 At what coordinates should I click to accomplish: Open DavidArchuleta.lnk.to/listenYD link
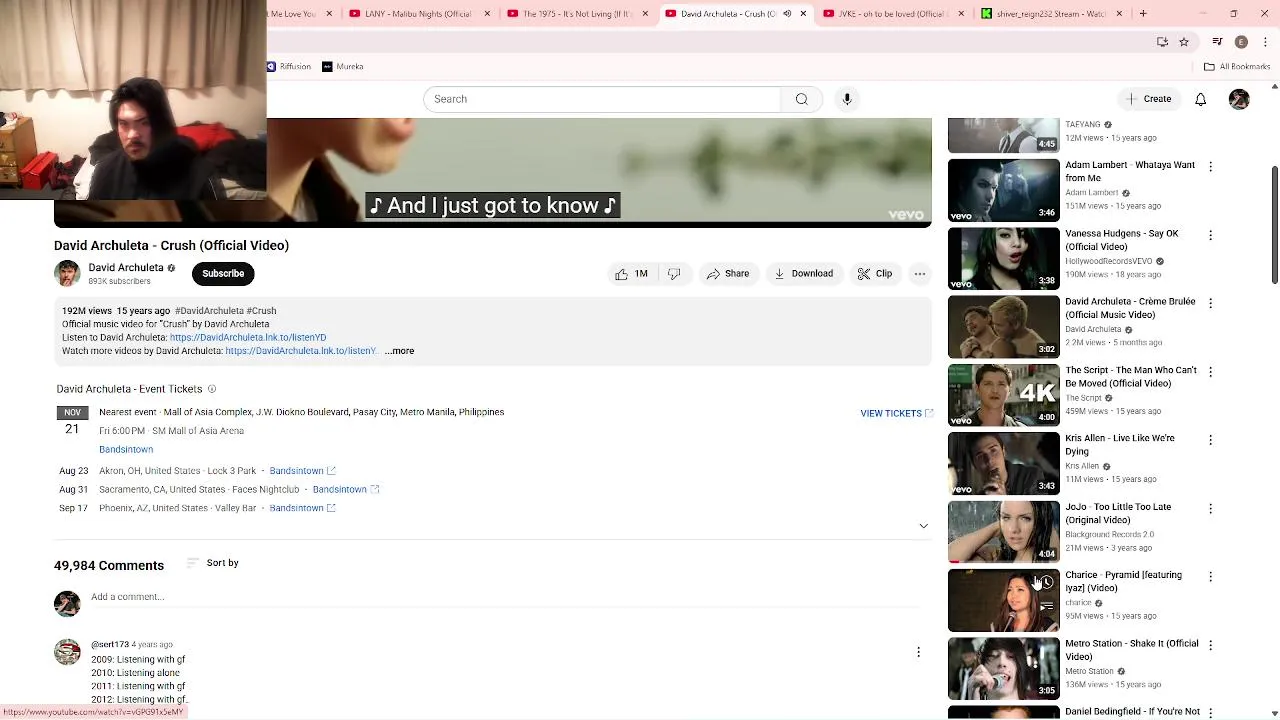coord(248,338)
